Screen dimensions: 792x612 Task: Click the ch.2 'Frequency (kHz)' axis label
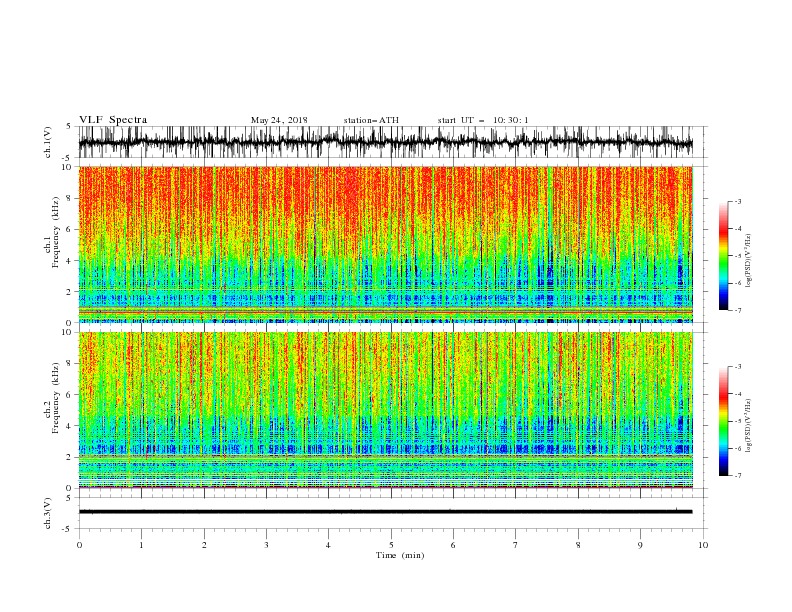click(56, 398)
